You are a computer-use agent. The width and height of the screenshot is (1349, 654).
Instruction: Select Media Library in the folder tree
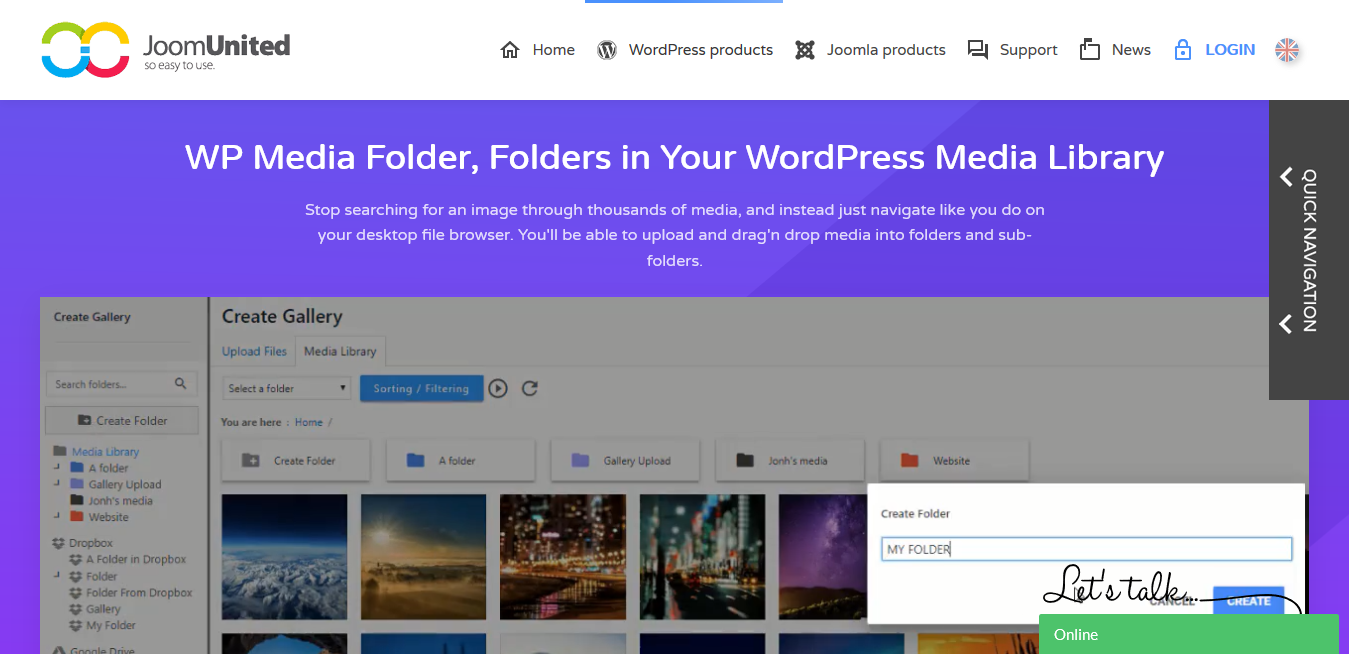click(x=105, y=452)
